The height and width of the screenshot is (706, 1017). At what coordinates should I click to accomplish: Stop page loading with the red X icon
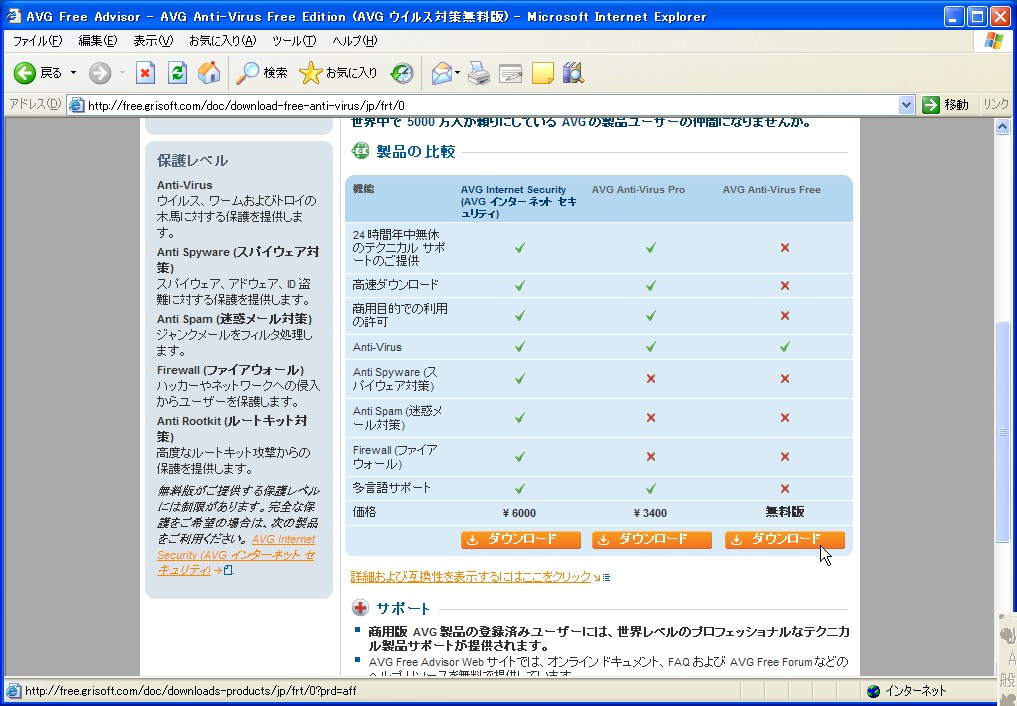[145, 73]
